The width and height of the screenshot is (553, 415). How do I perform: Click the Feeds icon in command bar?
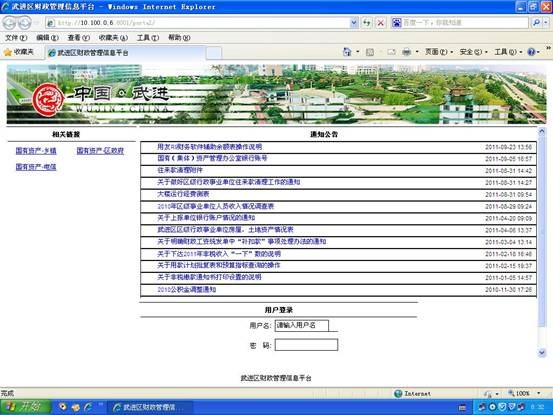(x=370, y=52)
